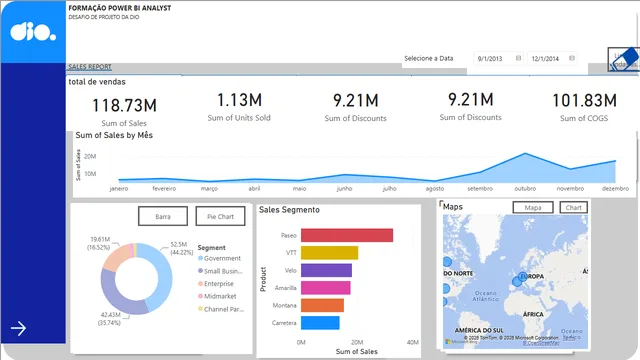Click the dezembro label on the axis
The image size is (640, 360).
tap(615, 189)
